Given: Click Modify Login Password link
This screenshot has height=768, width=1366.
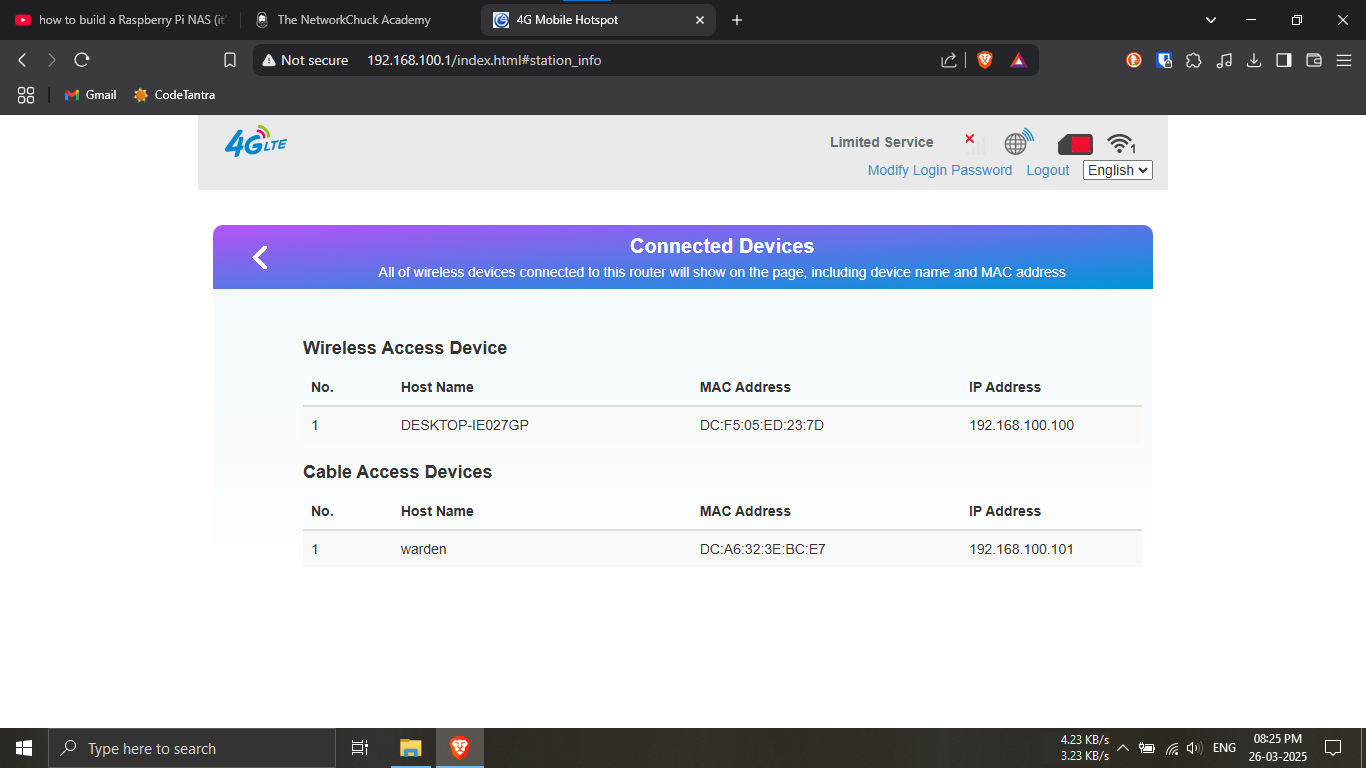Looking at the screenshot, I should click(939, 170).
